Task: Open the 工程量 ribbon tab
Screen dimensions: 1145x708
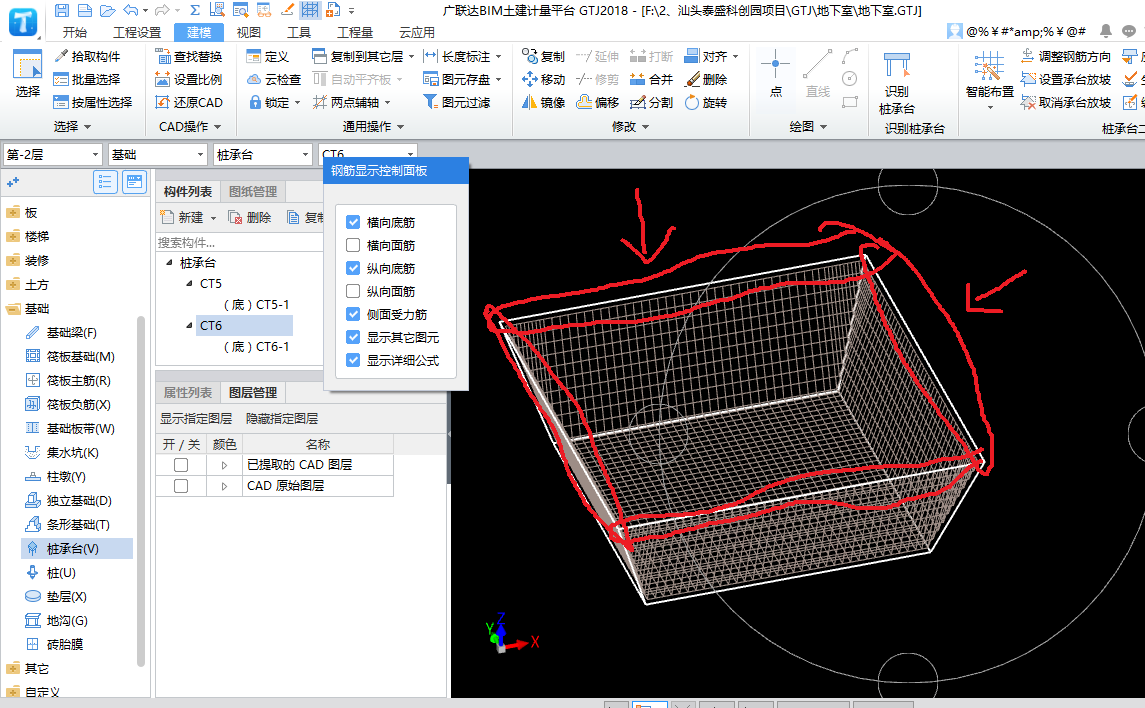Action: (355, 32)
